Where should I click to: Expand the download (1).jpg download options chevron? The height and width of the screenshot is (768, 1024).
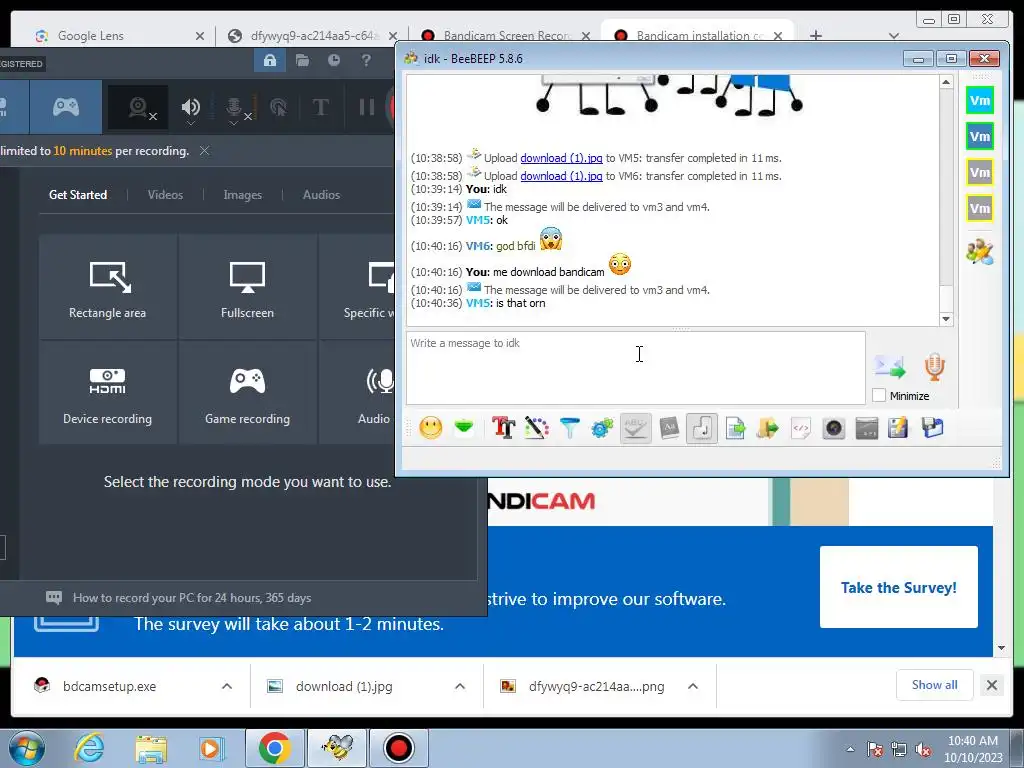(460, 686)
